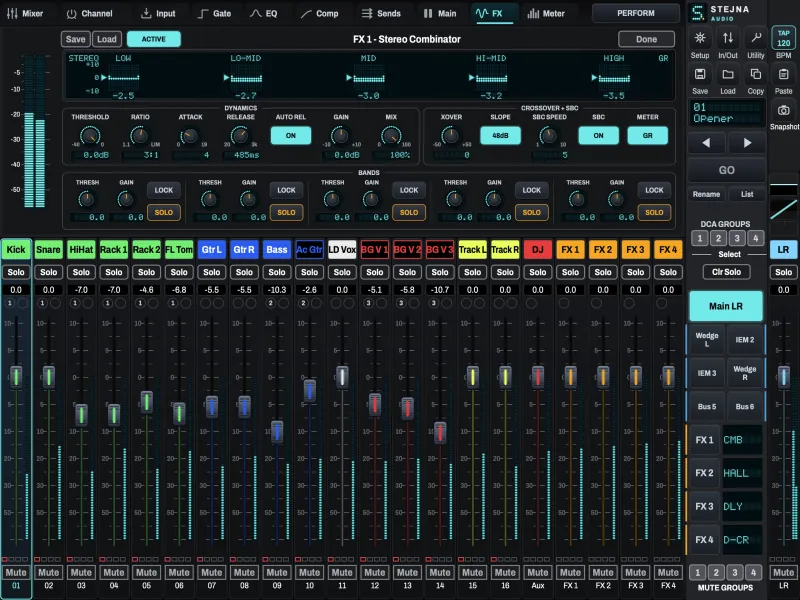Viewport: 800px width, 600px height.
Task: Solo the Snare channel
Action: coord(48,272)
